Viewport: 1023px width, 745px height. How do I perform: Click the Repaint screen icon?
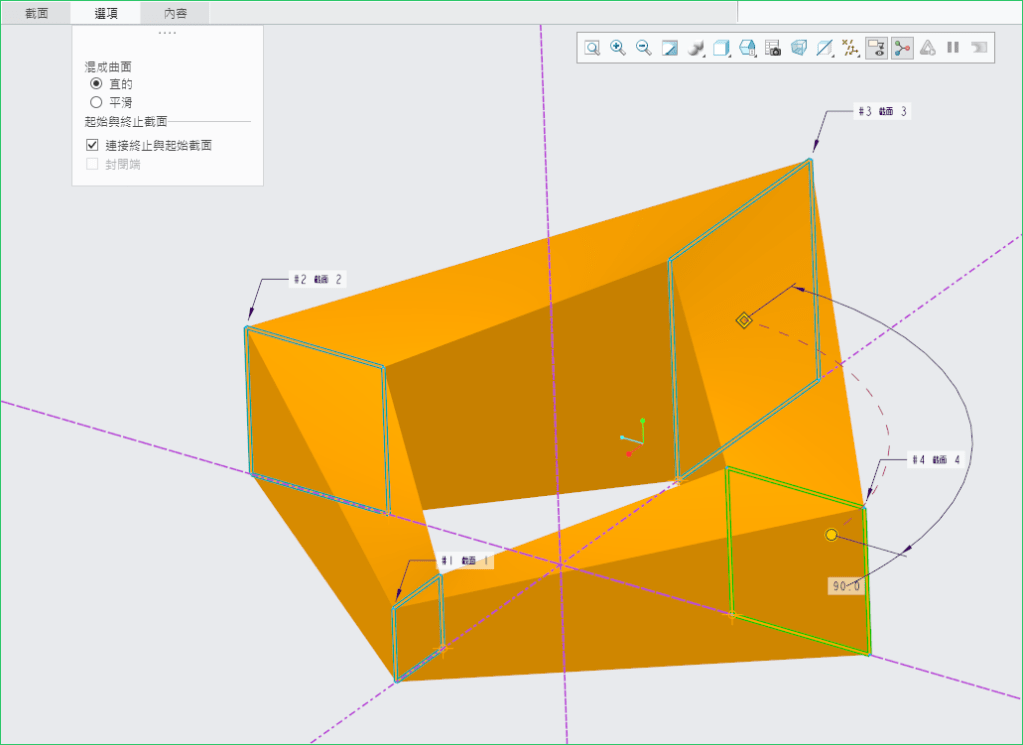pos(670,48)
